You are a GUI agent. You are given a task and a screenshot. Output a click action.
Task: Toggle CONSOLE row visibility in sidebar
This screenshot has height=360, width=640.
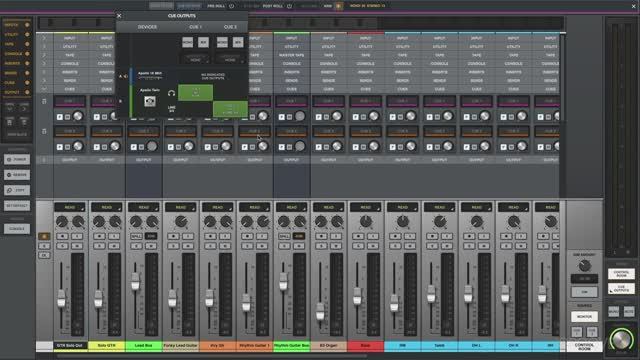[27, 54]
